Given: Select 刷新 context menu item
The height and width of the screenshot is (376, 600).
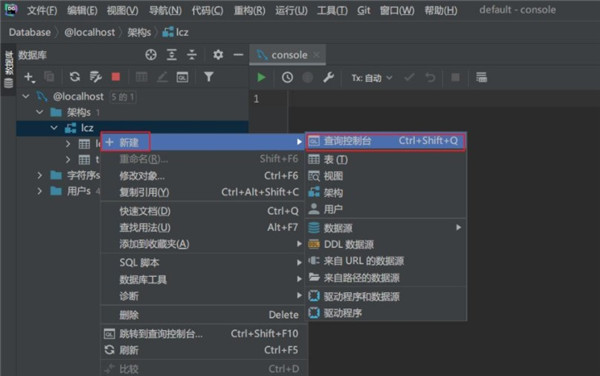Looking at the screenshot, I should pos(203,350).
